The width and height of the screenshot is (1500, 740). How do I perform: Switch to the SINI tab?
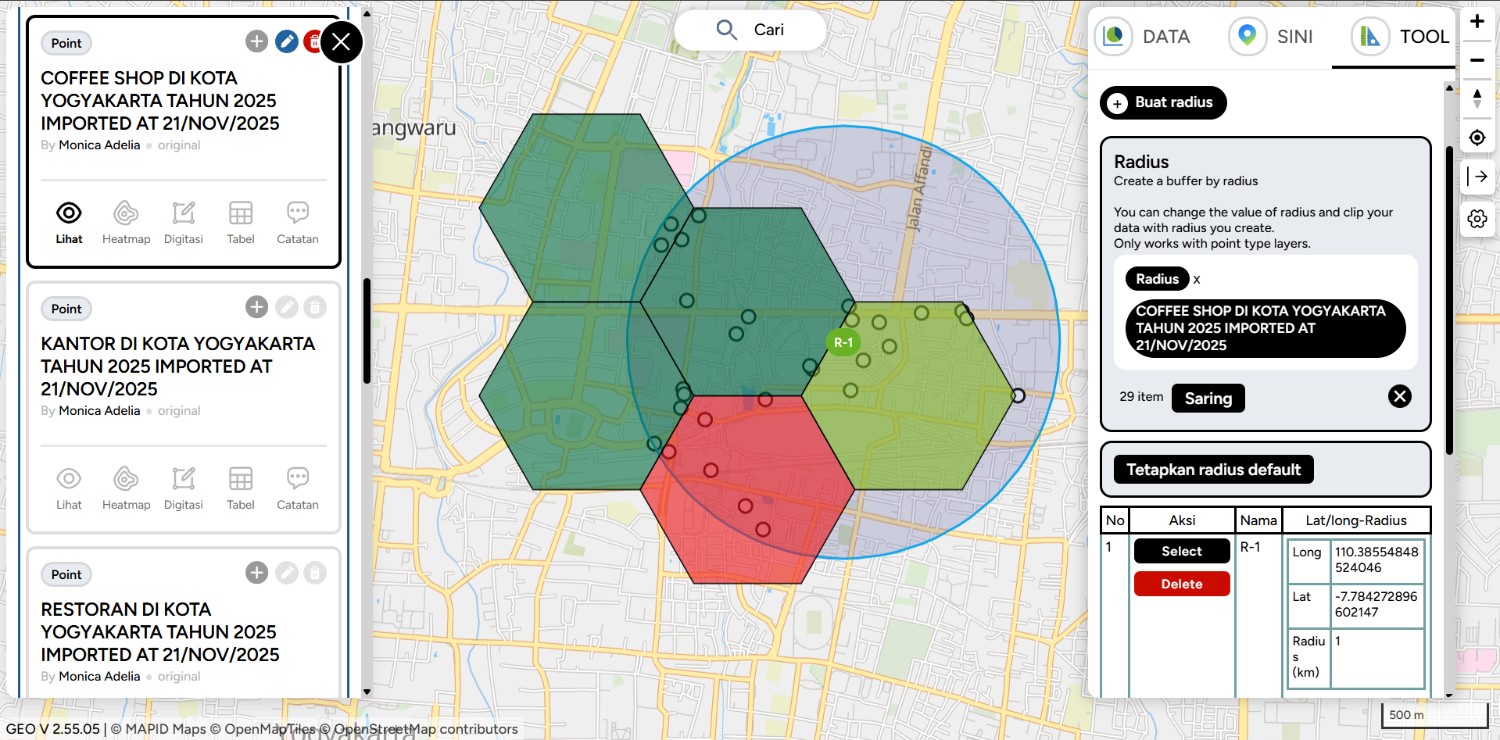click(1272, 37)
